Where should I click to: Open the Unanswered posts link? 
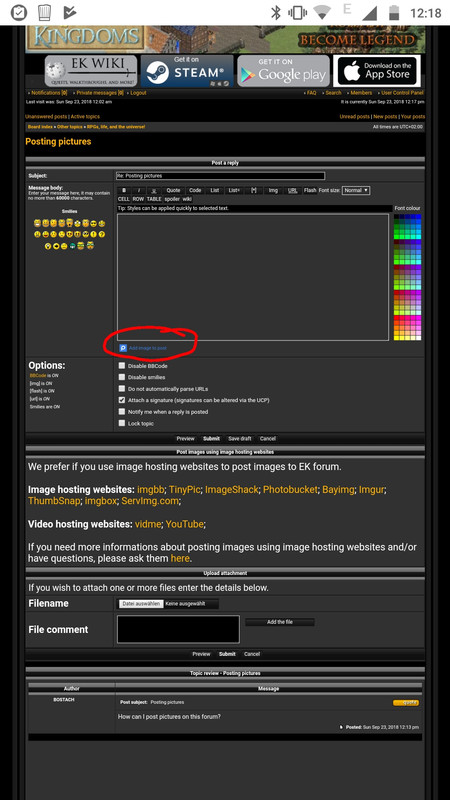46,116
